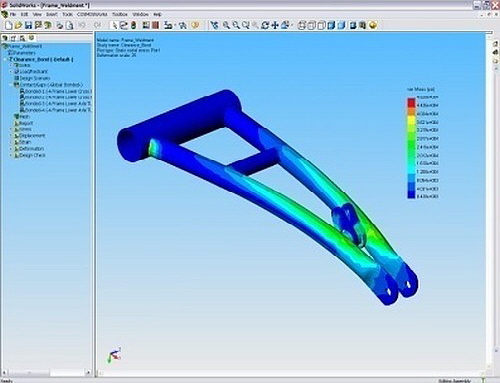Expand the Load/Restraint folder
Image resolution: width=500 pixels, height=383 pixels.
click(x=11, y=72)
